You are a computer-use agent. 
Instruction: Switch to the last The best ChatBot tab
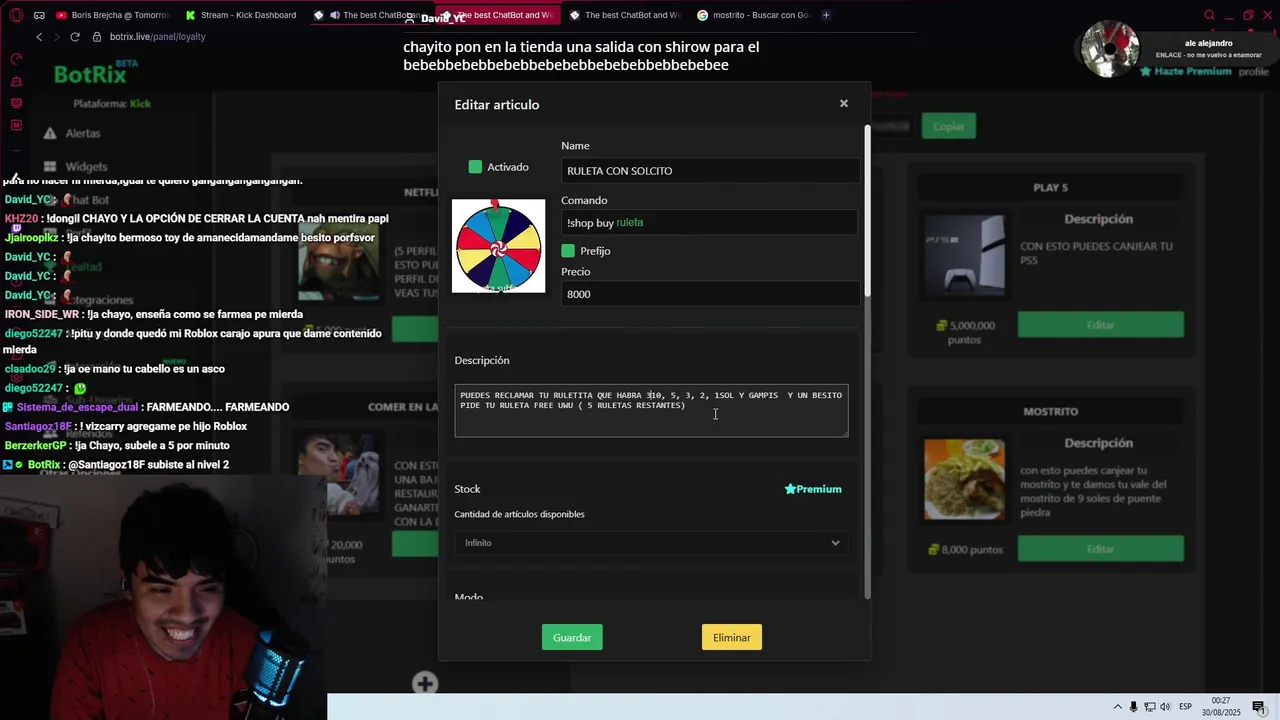(x=624, y=15)
